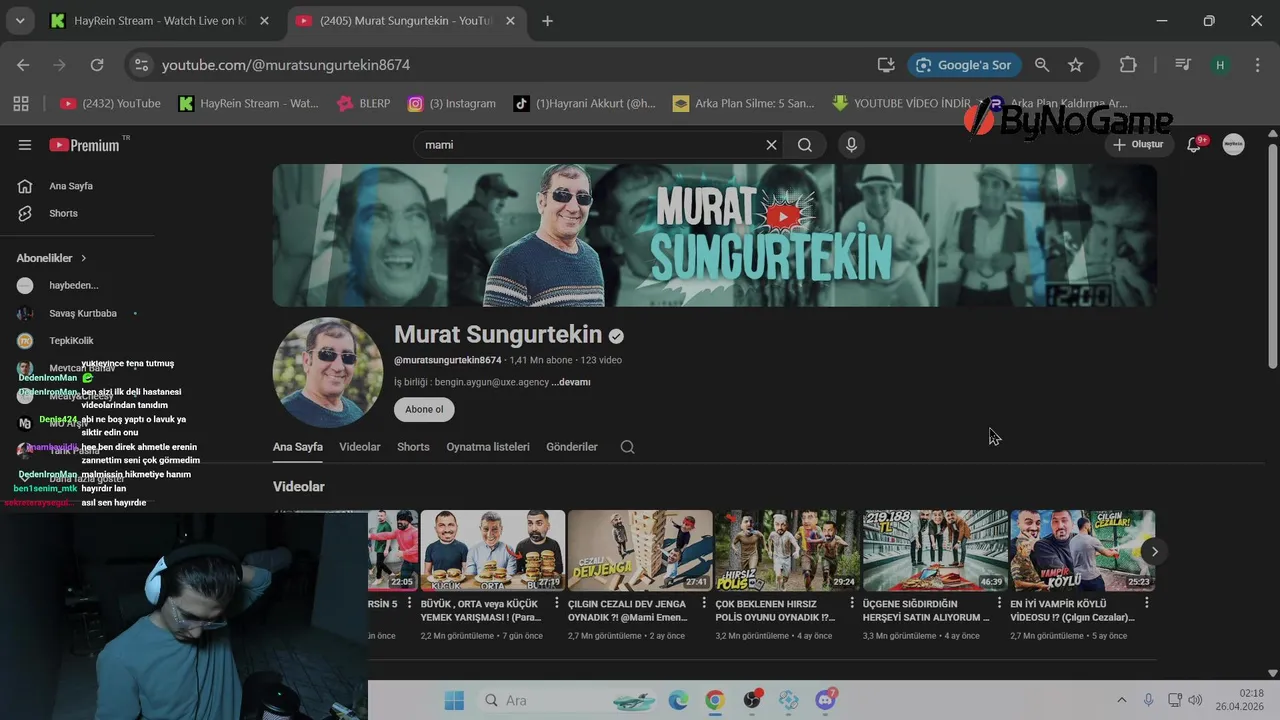
Task: Open TepkiKolik subscription channel
Action: [x=71, y=341]
